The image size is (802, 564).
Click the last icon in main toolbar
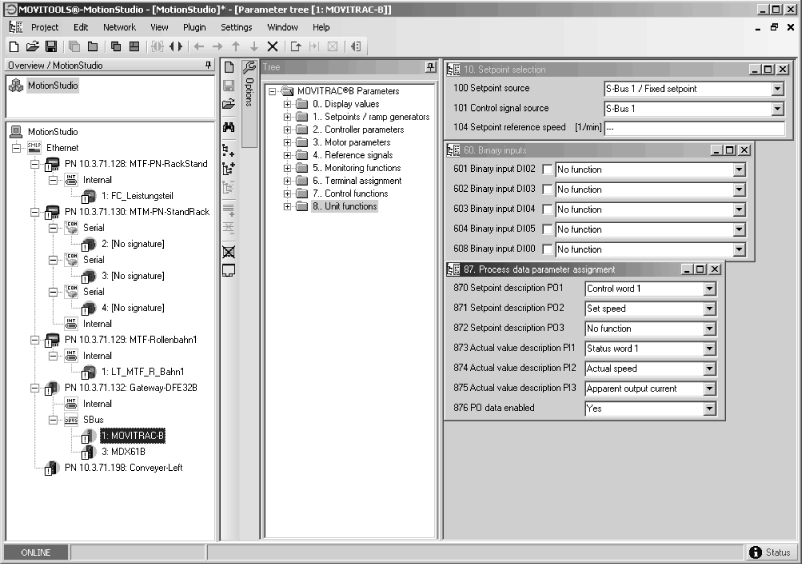tap(356, 47)
